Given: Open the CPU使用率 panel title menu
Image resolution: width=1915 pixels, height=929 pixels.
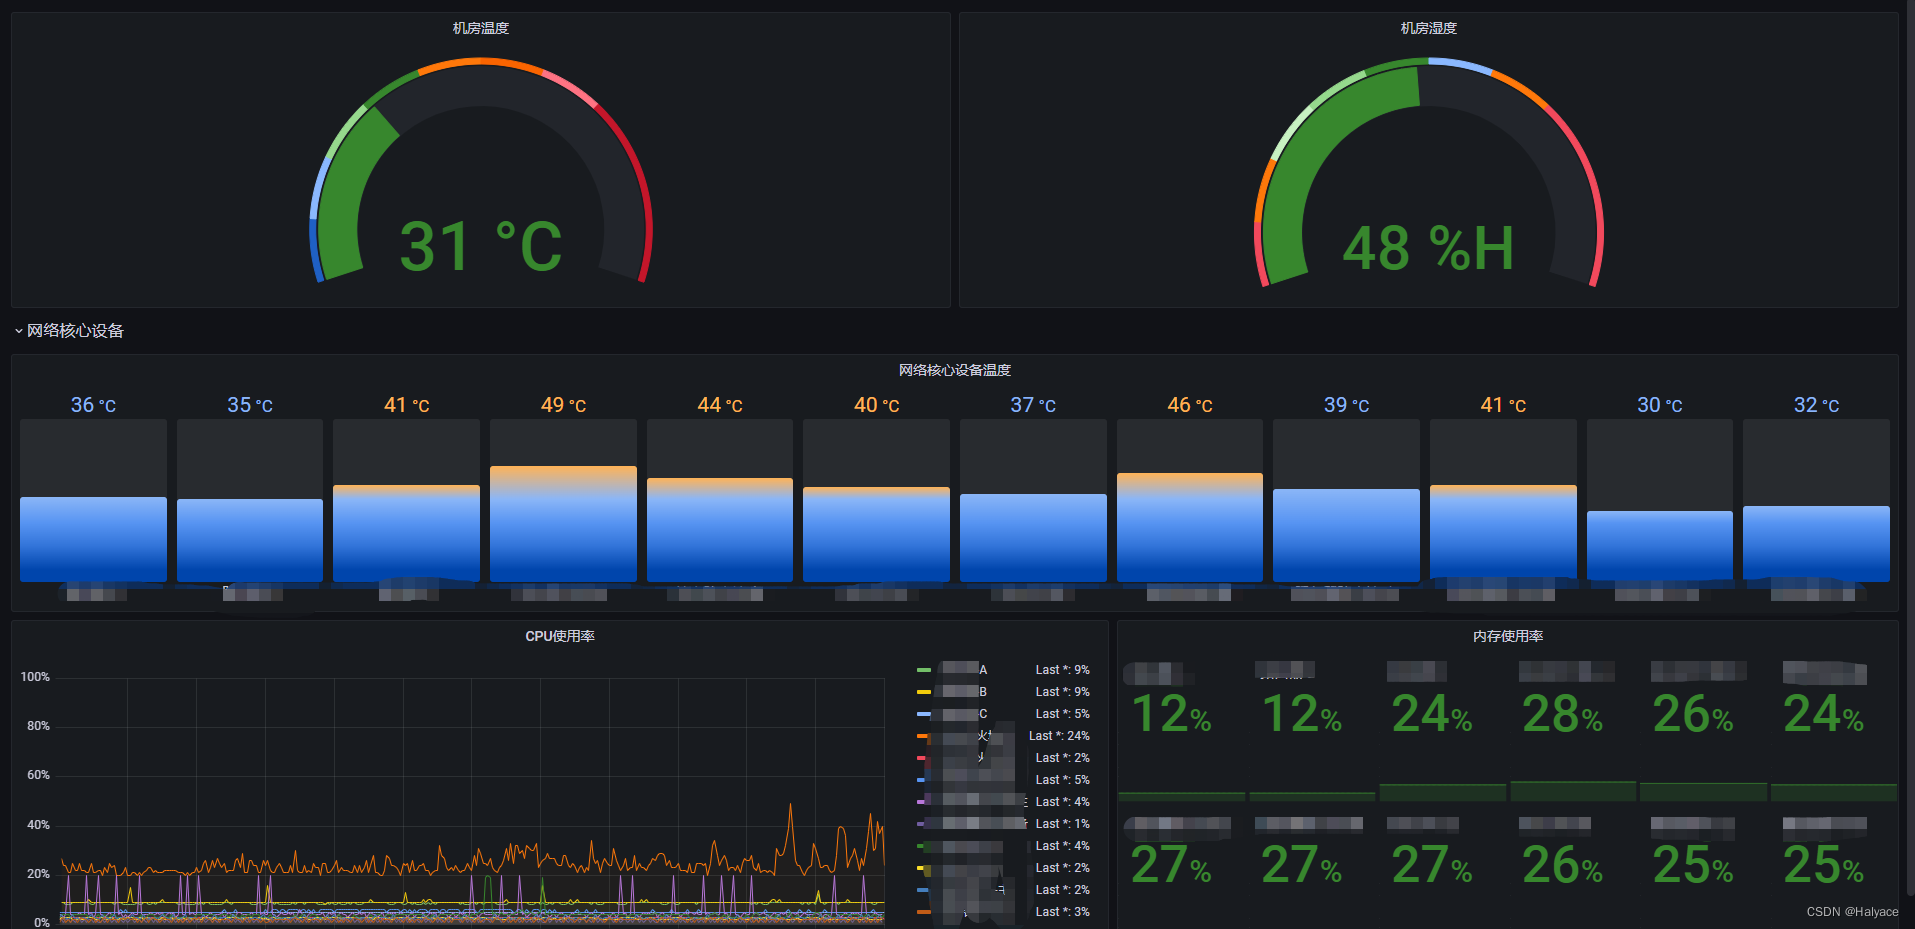Looking at the screenshot, I should pyautogui.click(x=561, y=634).
